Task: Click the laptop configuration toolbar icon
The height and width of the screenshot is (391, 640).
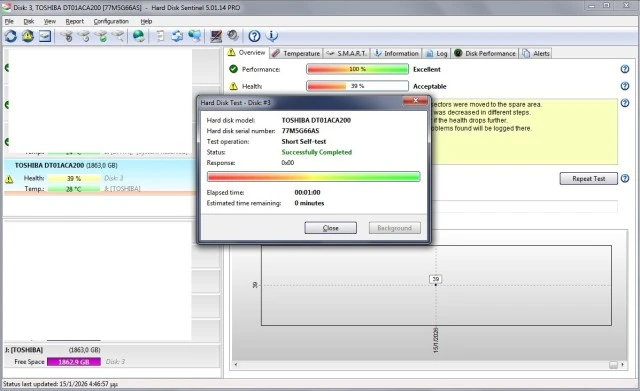Action: coord(216,36)
